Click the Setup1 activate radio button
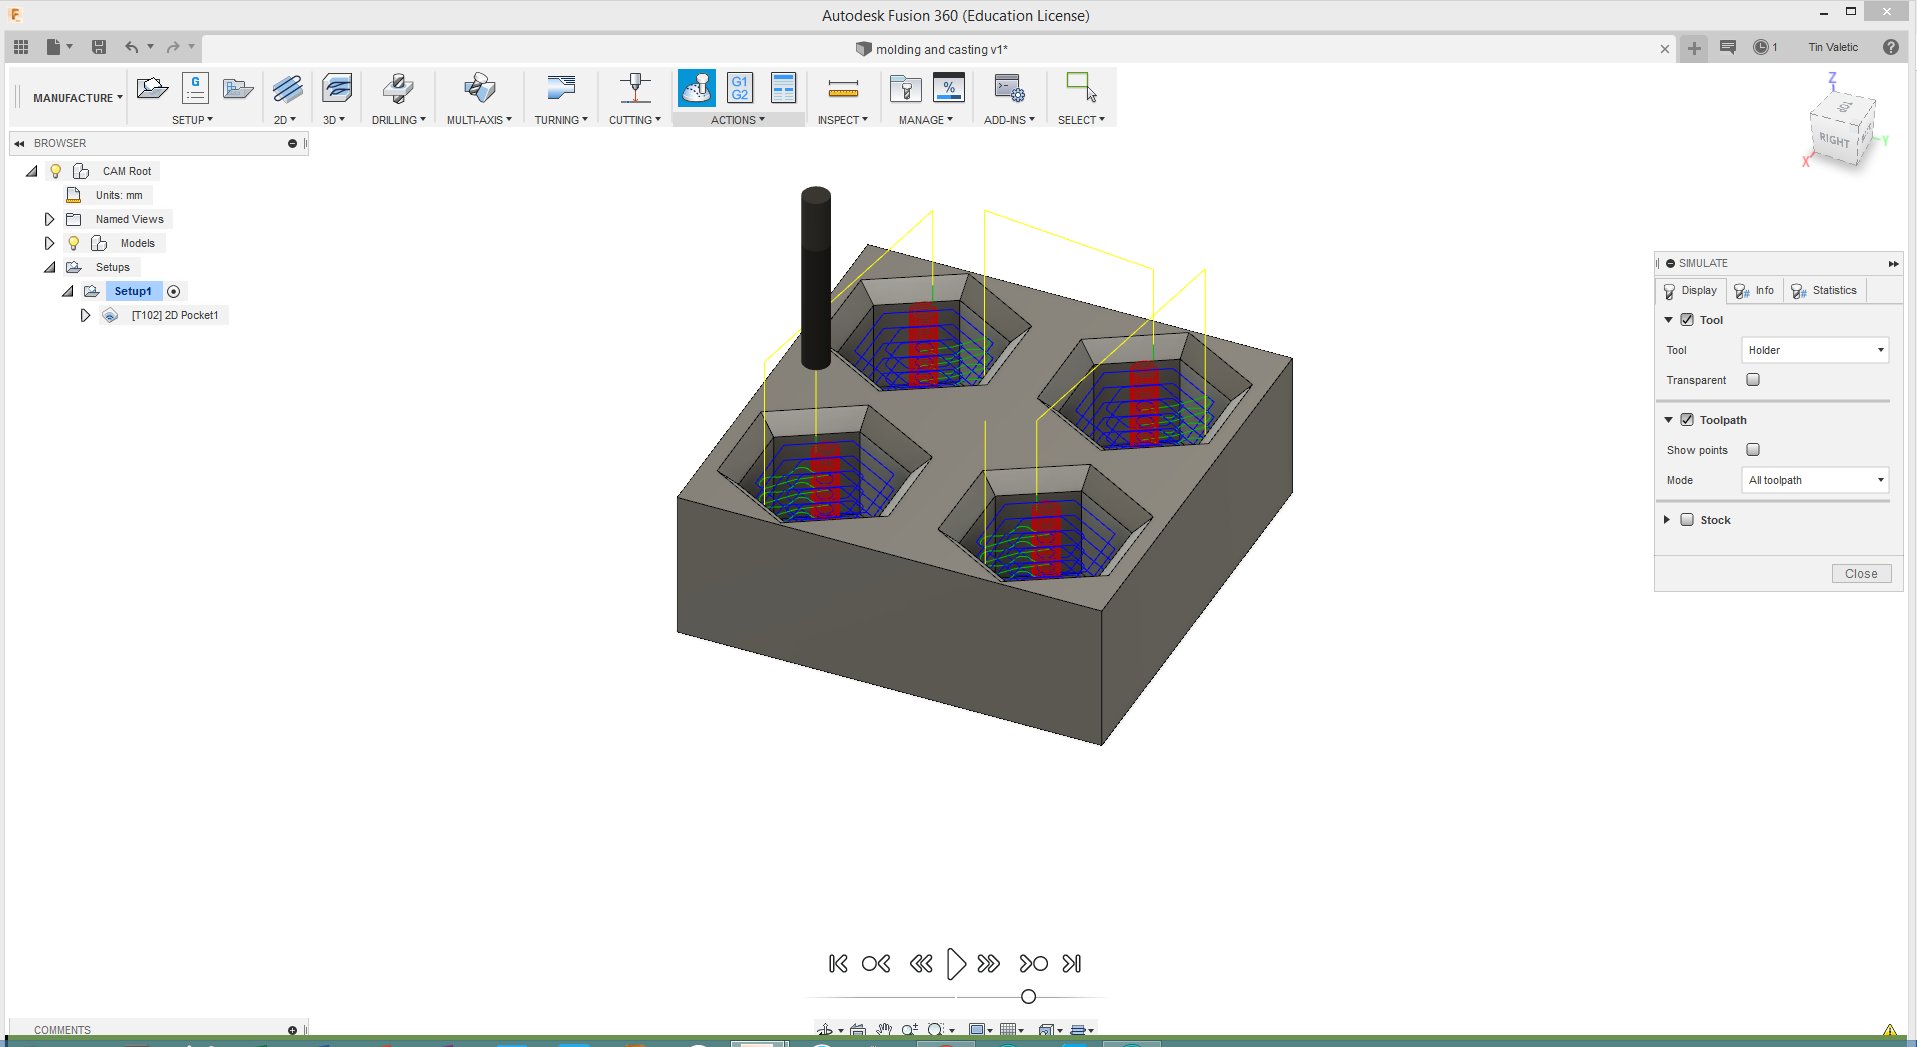 point(173,291)
